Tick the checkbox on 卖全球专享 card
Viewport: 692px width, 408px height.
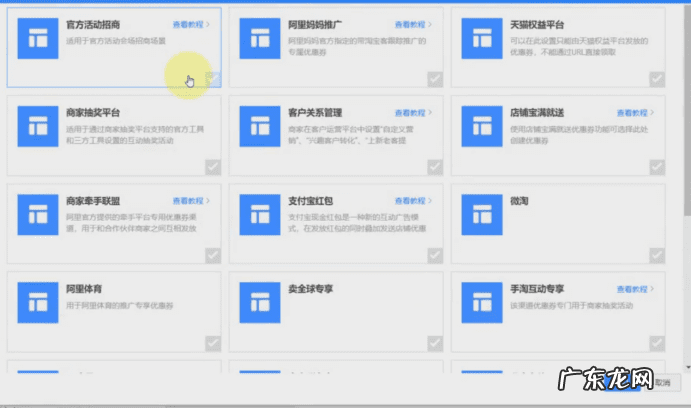tap(435, 344)
